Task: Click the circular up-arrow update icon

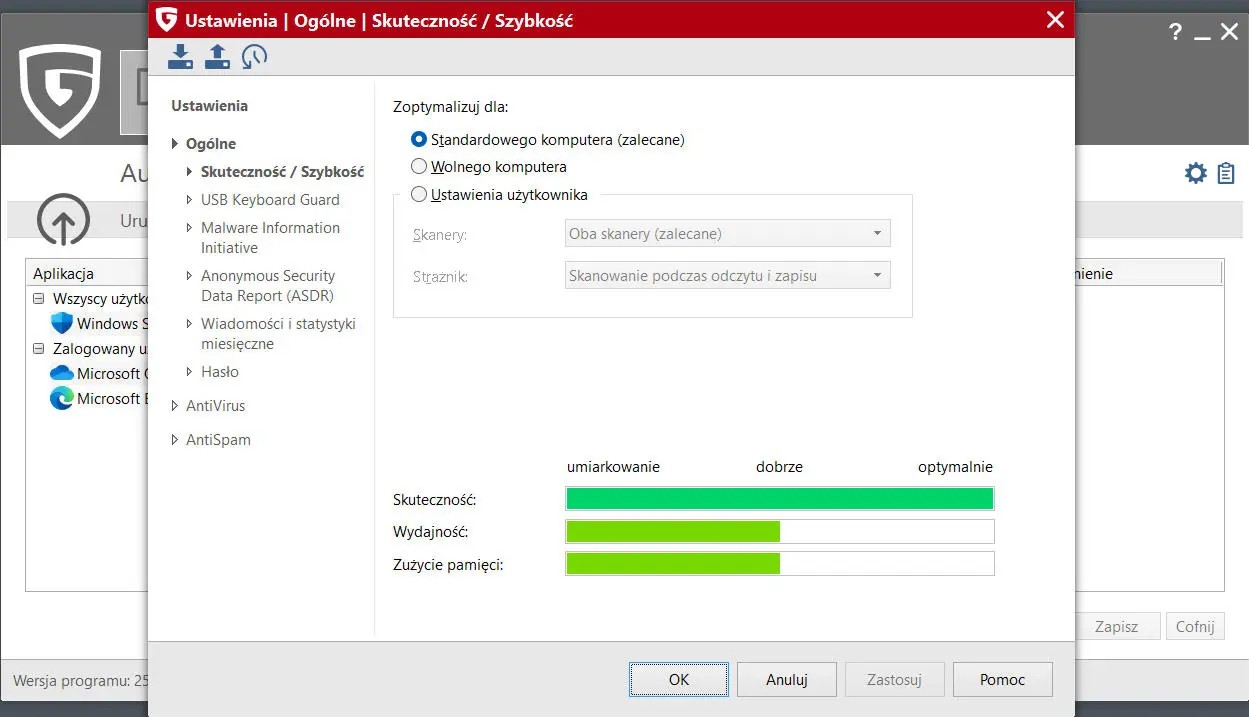Action: point(64,220)
